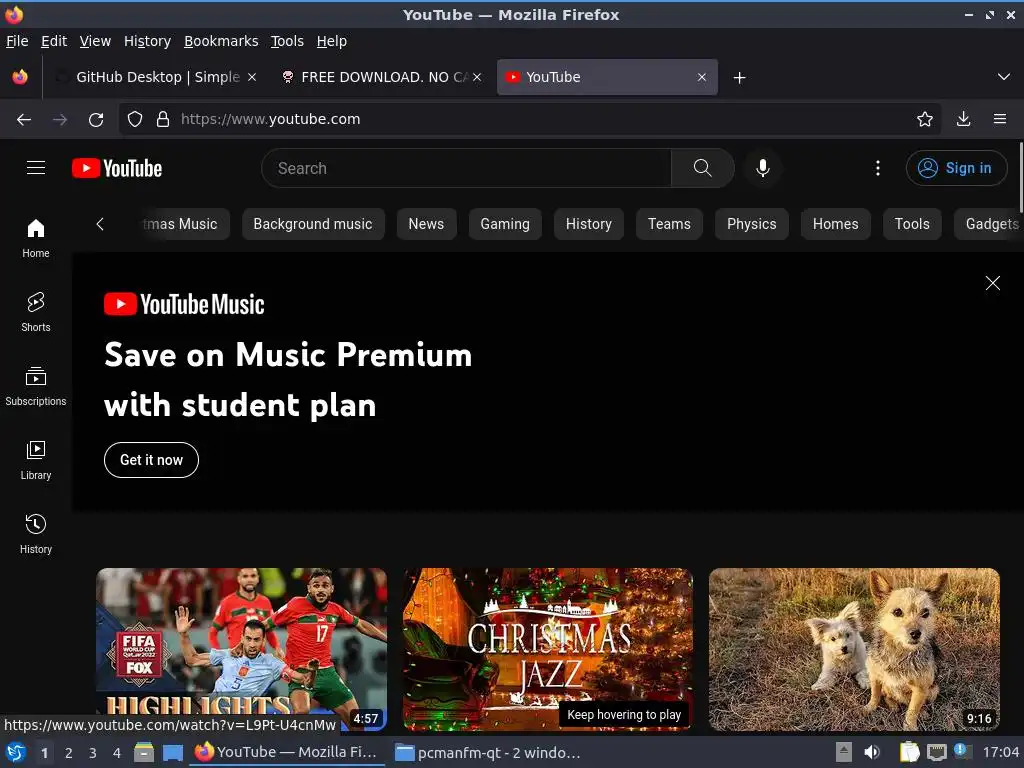Screen dimensions: 1024x768
Task: Click file manager launcher in taskbar
Action: coord(144,752)
